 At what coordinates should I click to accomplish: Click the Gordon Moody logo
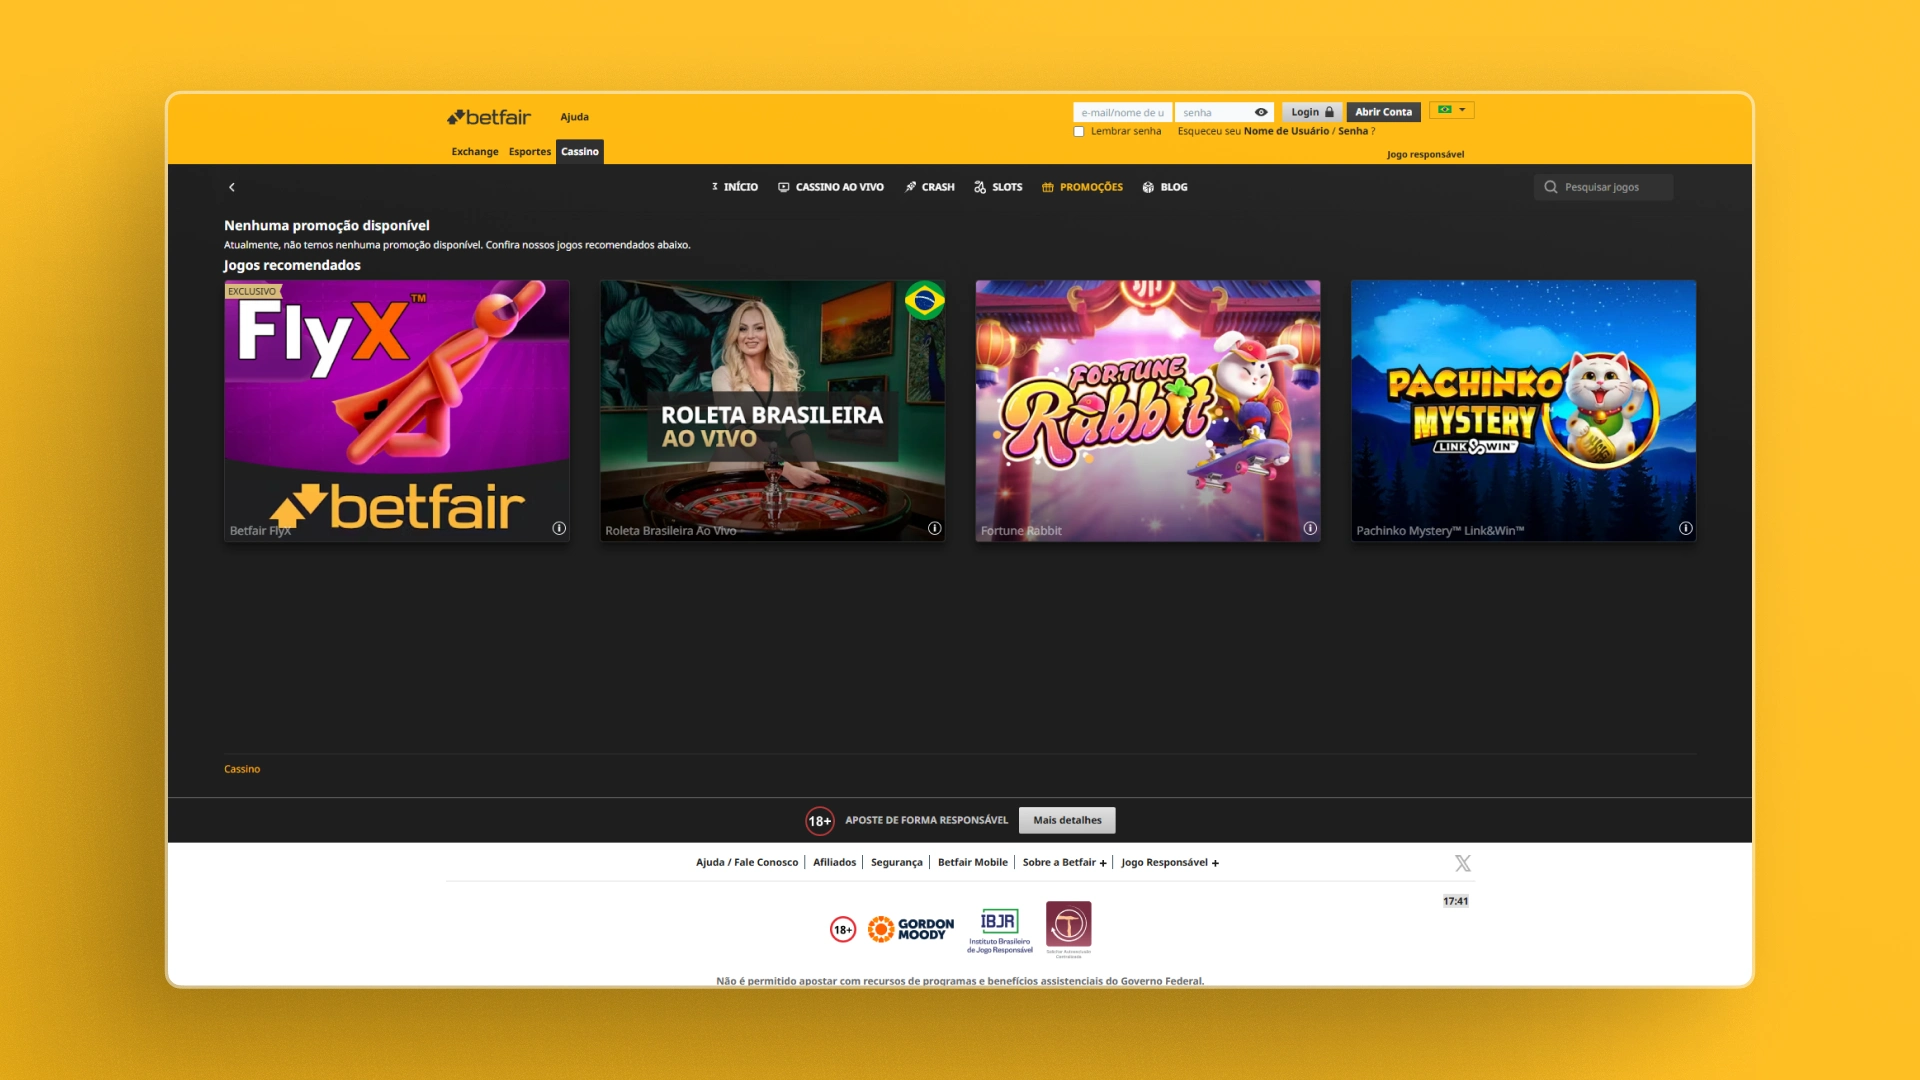click(911, 929)
